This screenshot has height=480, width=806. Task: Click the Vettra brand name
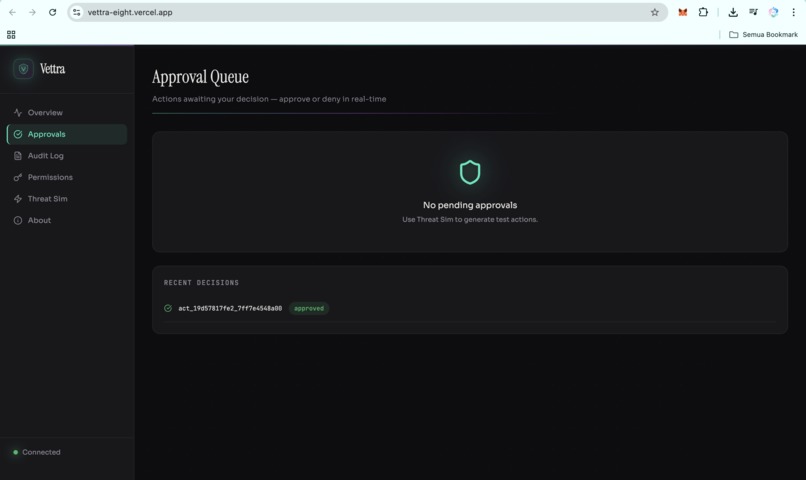pos(52,69)
